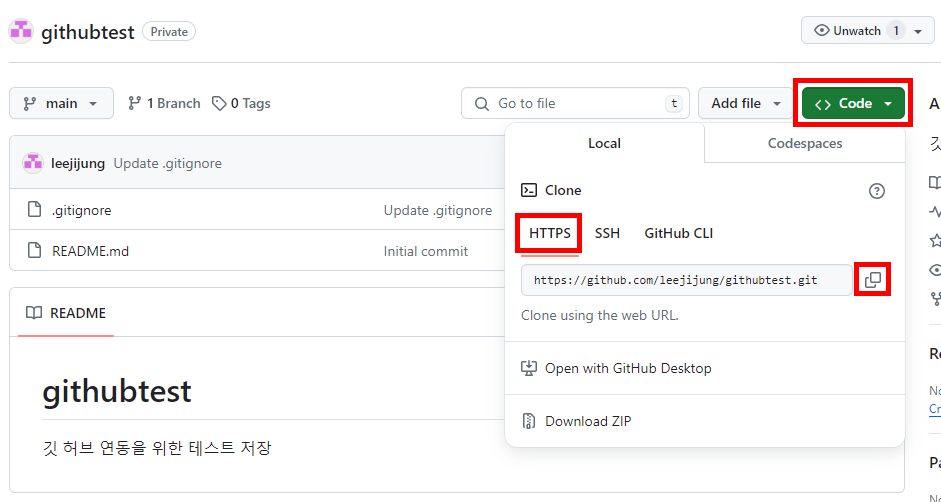Select the README tab

click(x=66, y=313)
